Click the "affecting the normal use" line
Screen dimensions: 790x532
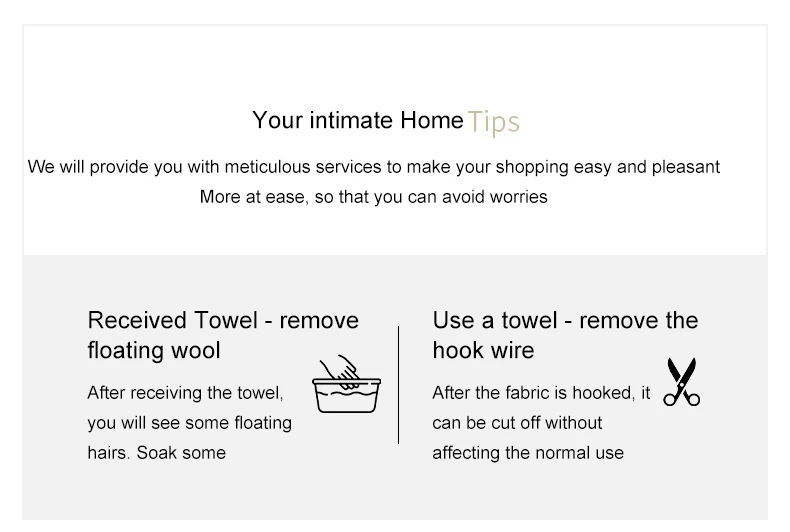(528, 453)
